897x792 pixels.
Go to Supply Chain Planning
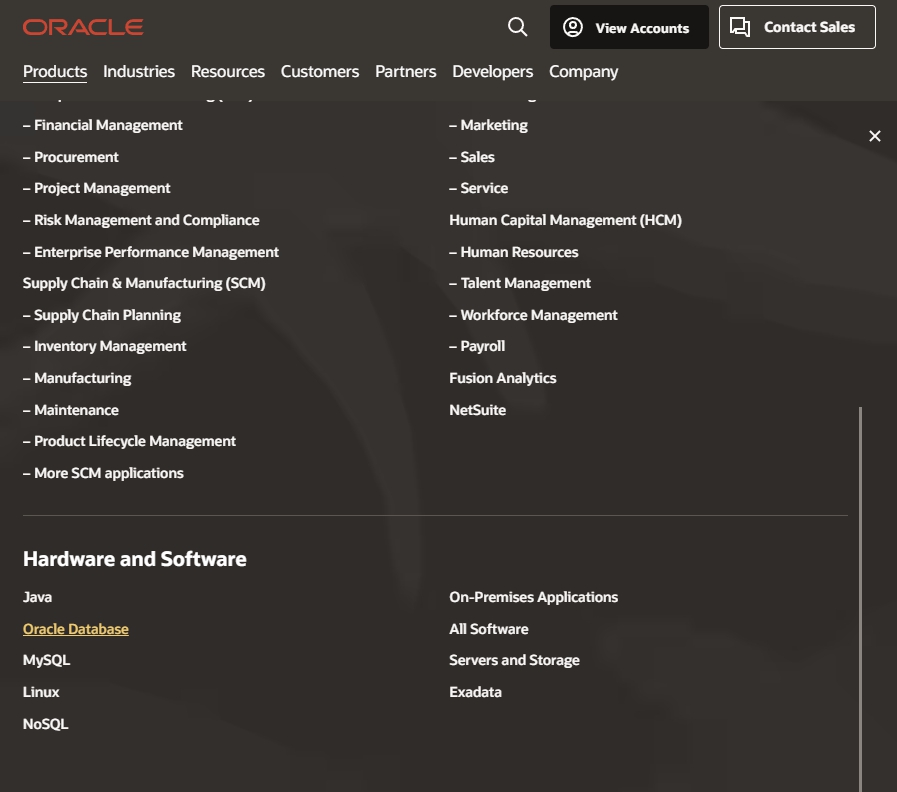tap(102, 315)
